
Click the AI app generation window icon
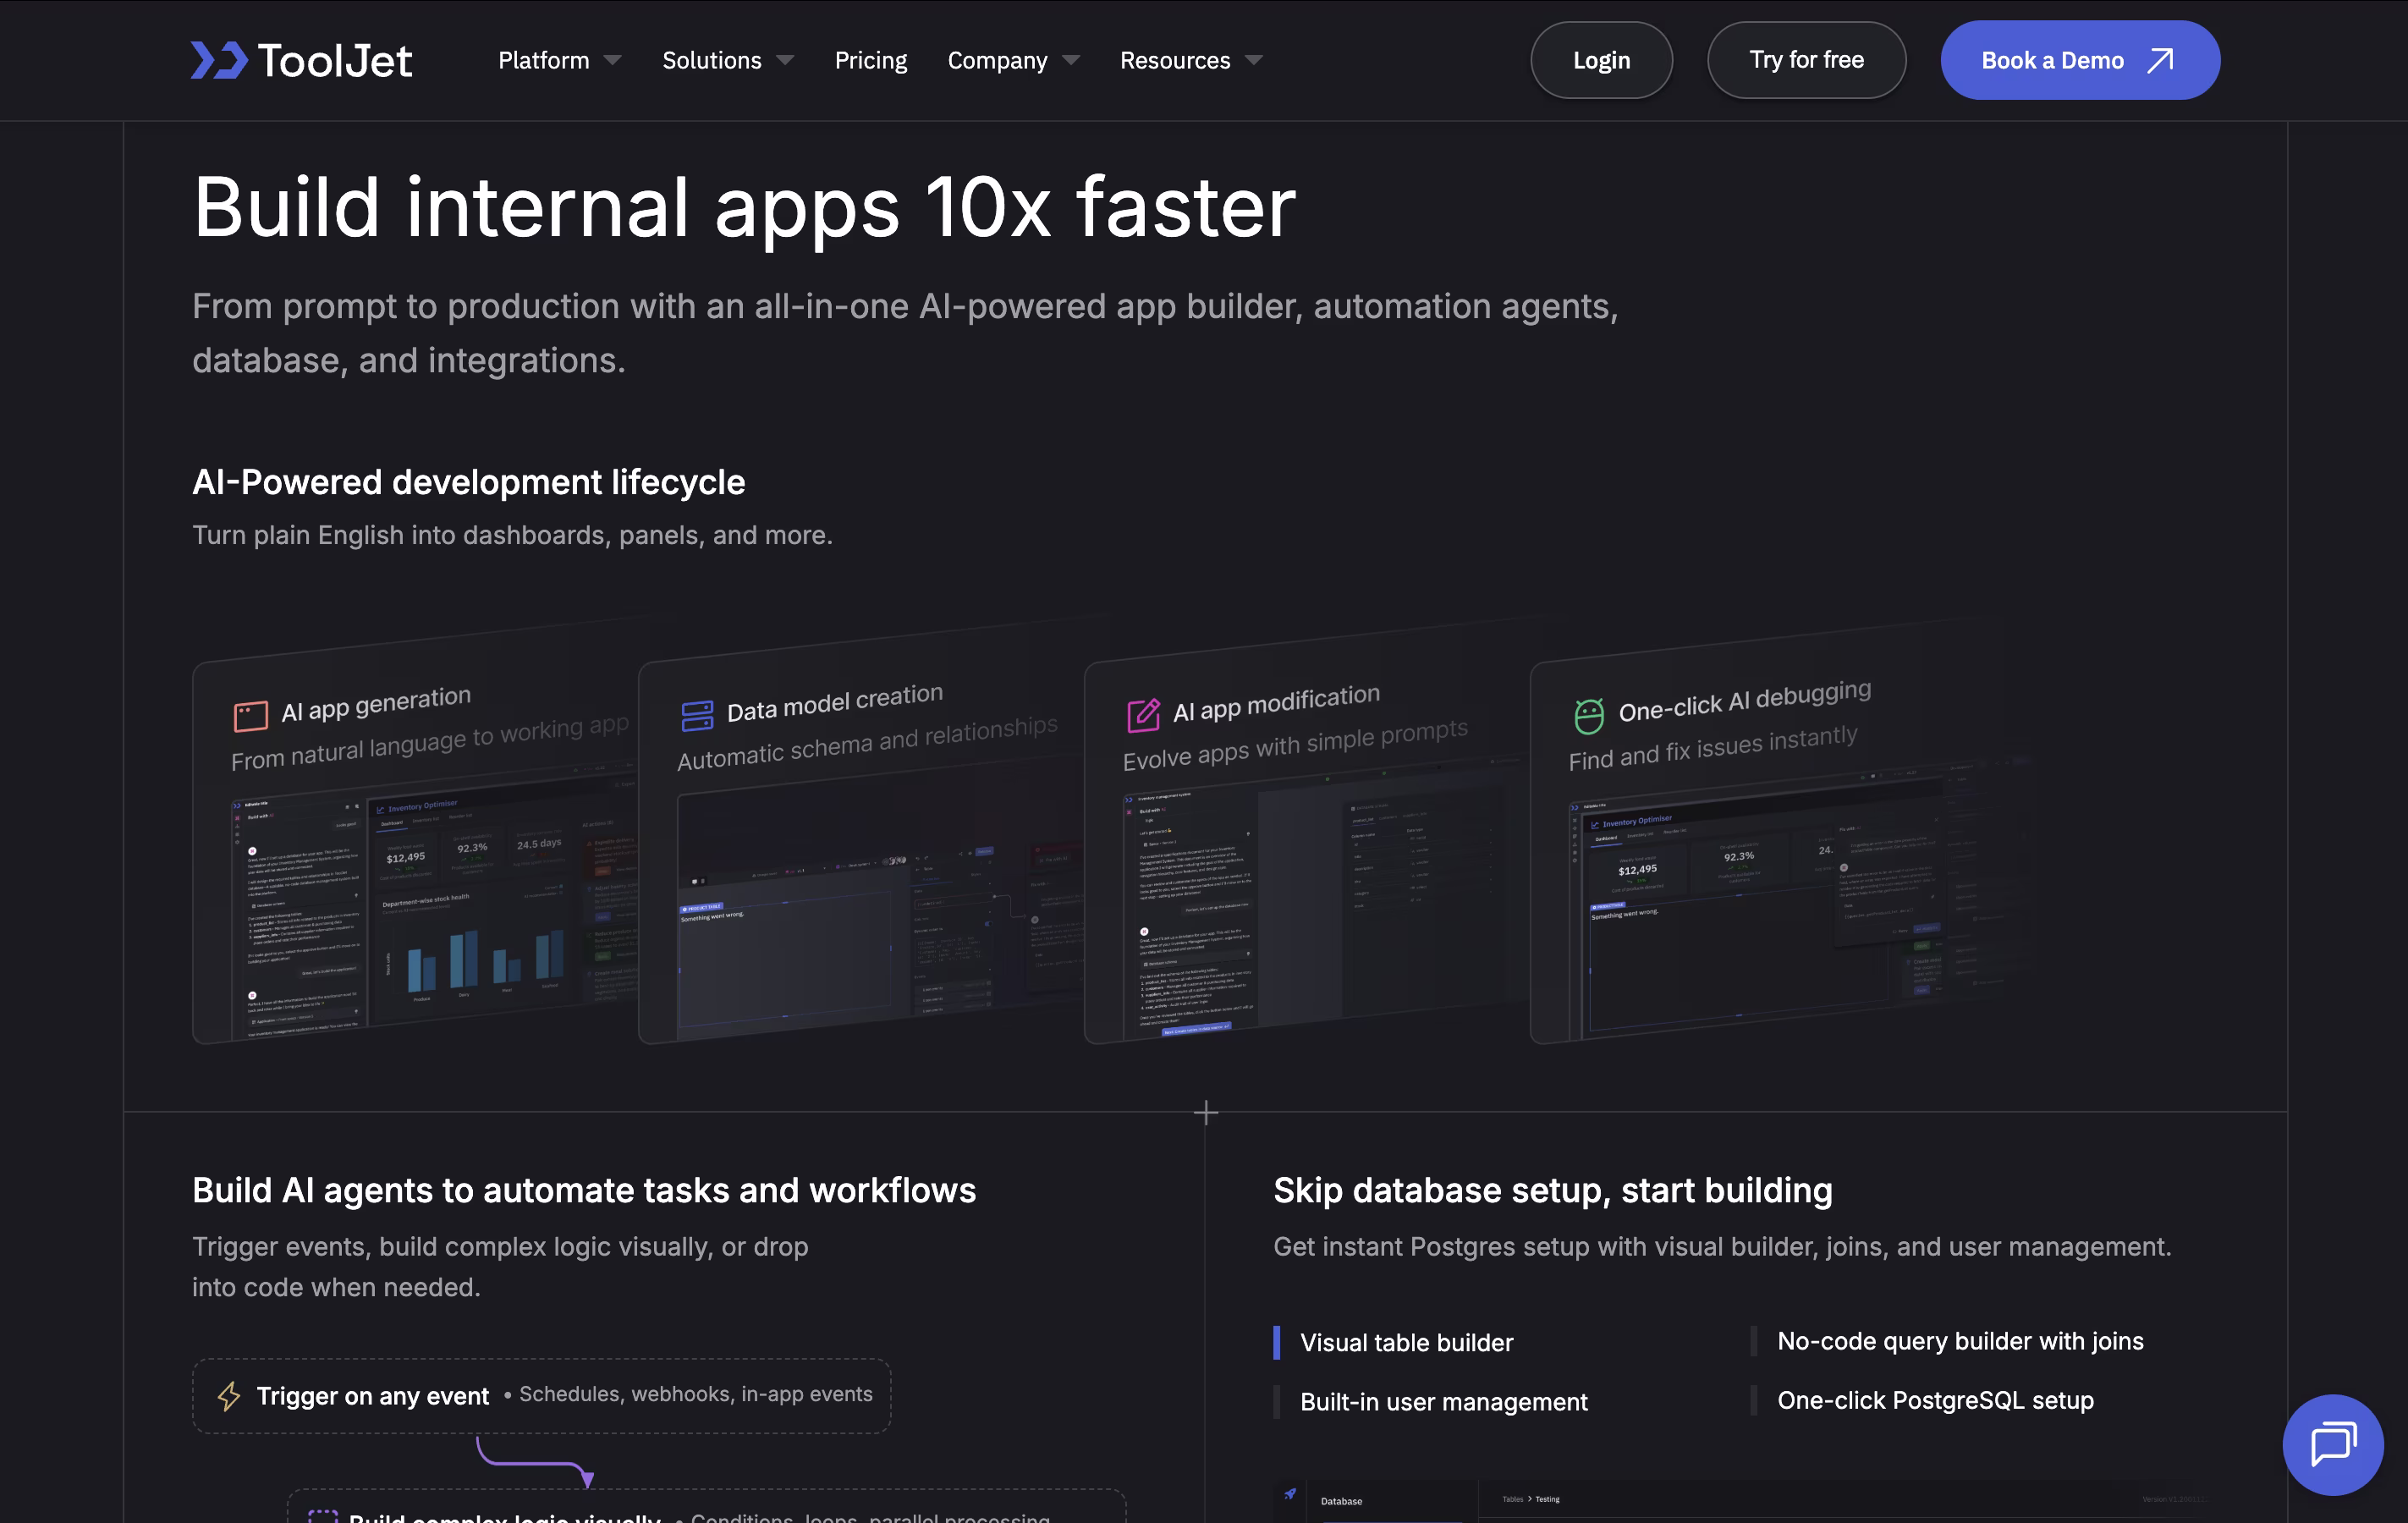pos(251,716)
